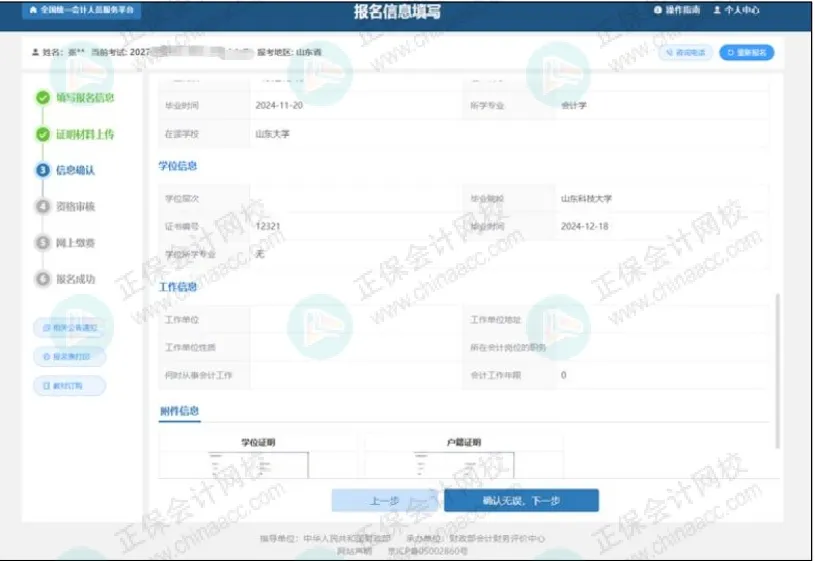Select step 6 circle icon for 报名成功
Screen dimensions: 815x561
(43, 279)
